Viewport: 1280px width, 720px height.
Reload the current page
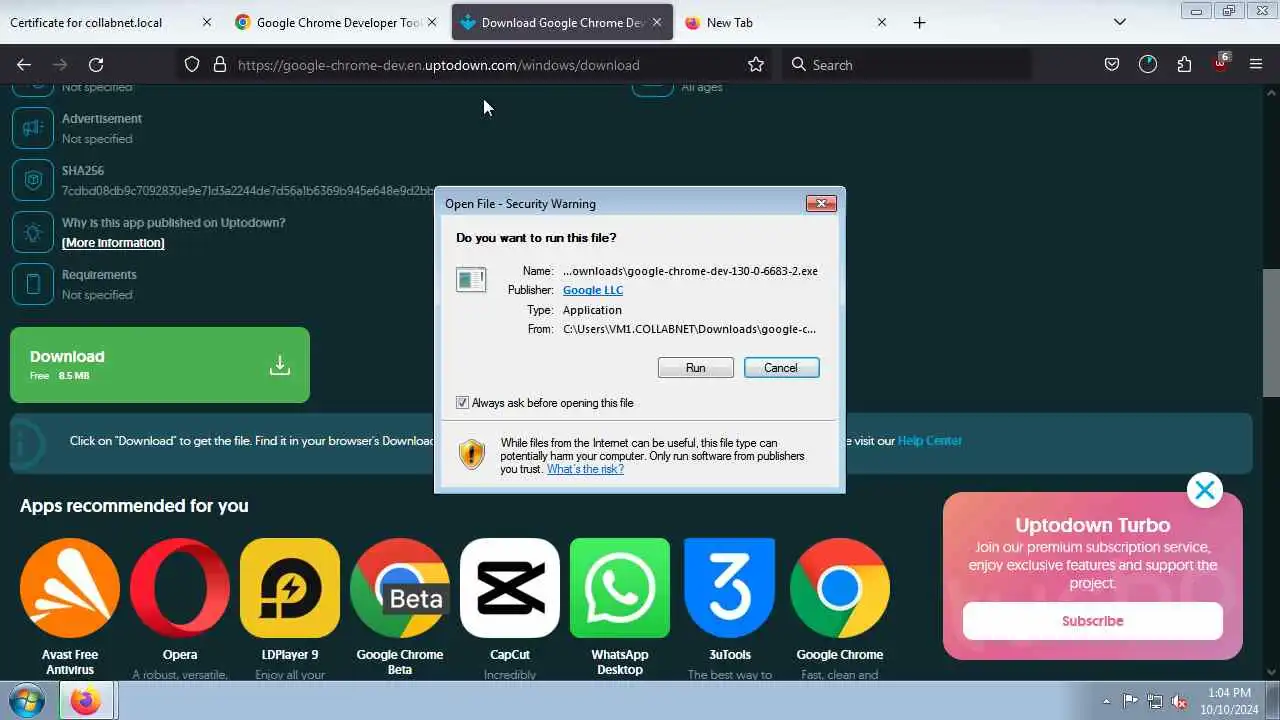coord(96,65)
